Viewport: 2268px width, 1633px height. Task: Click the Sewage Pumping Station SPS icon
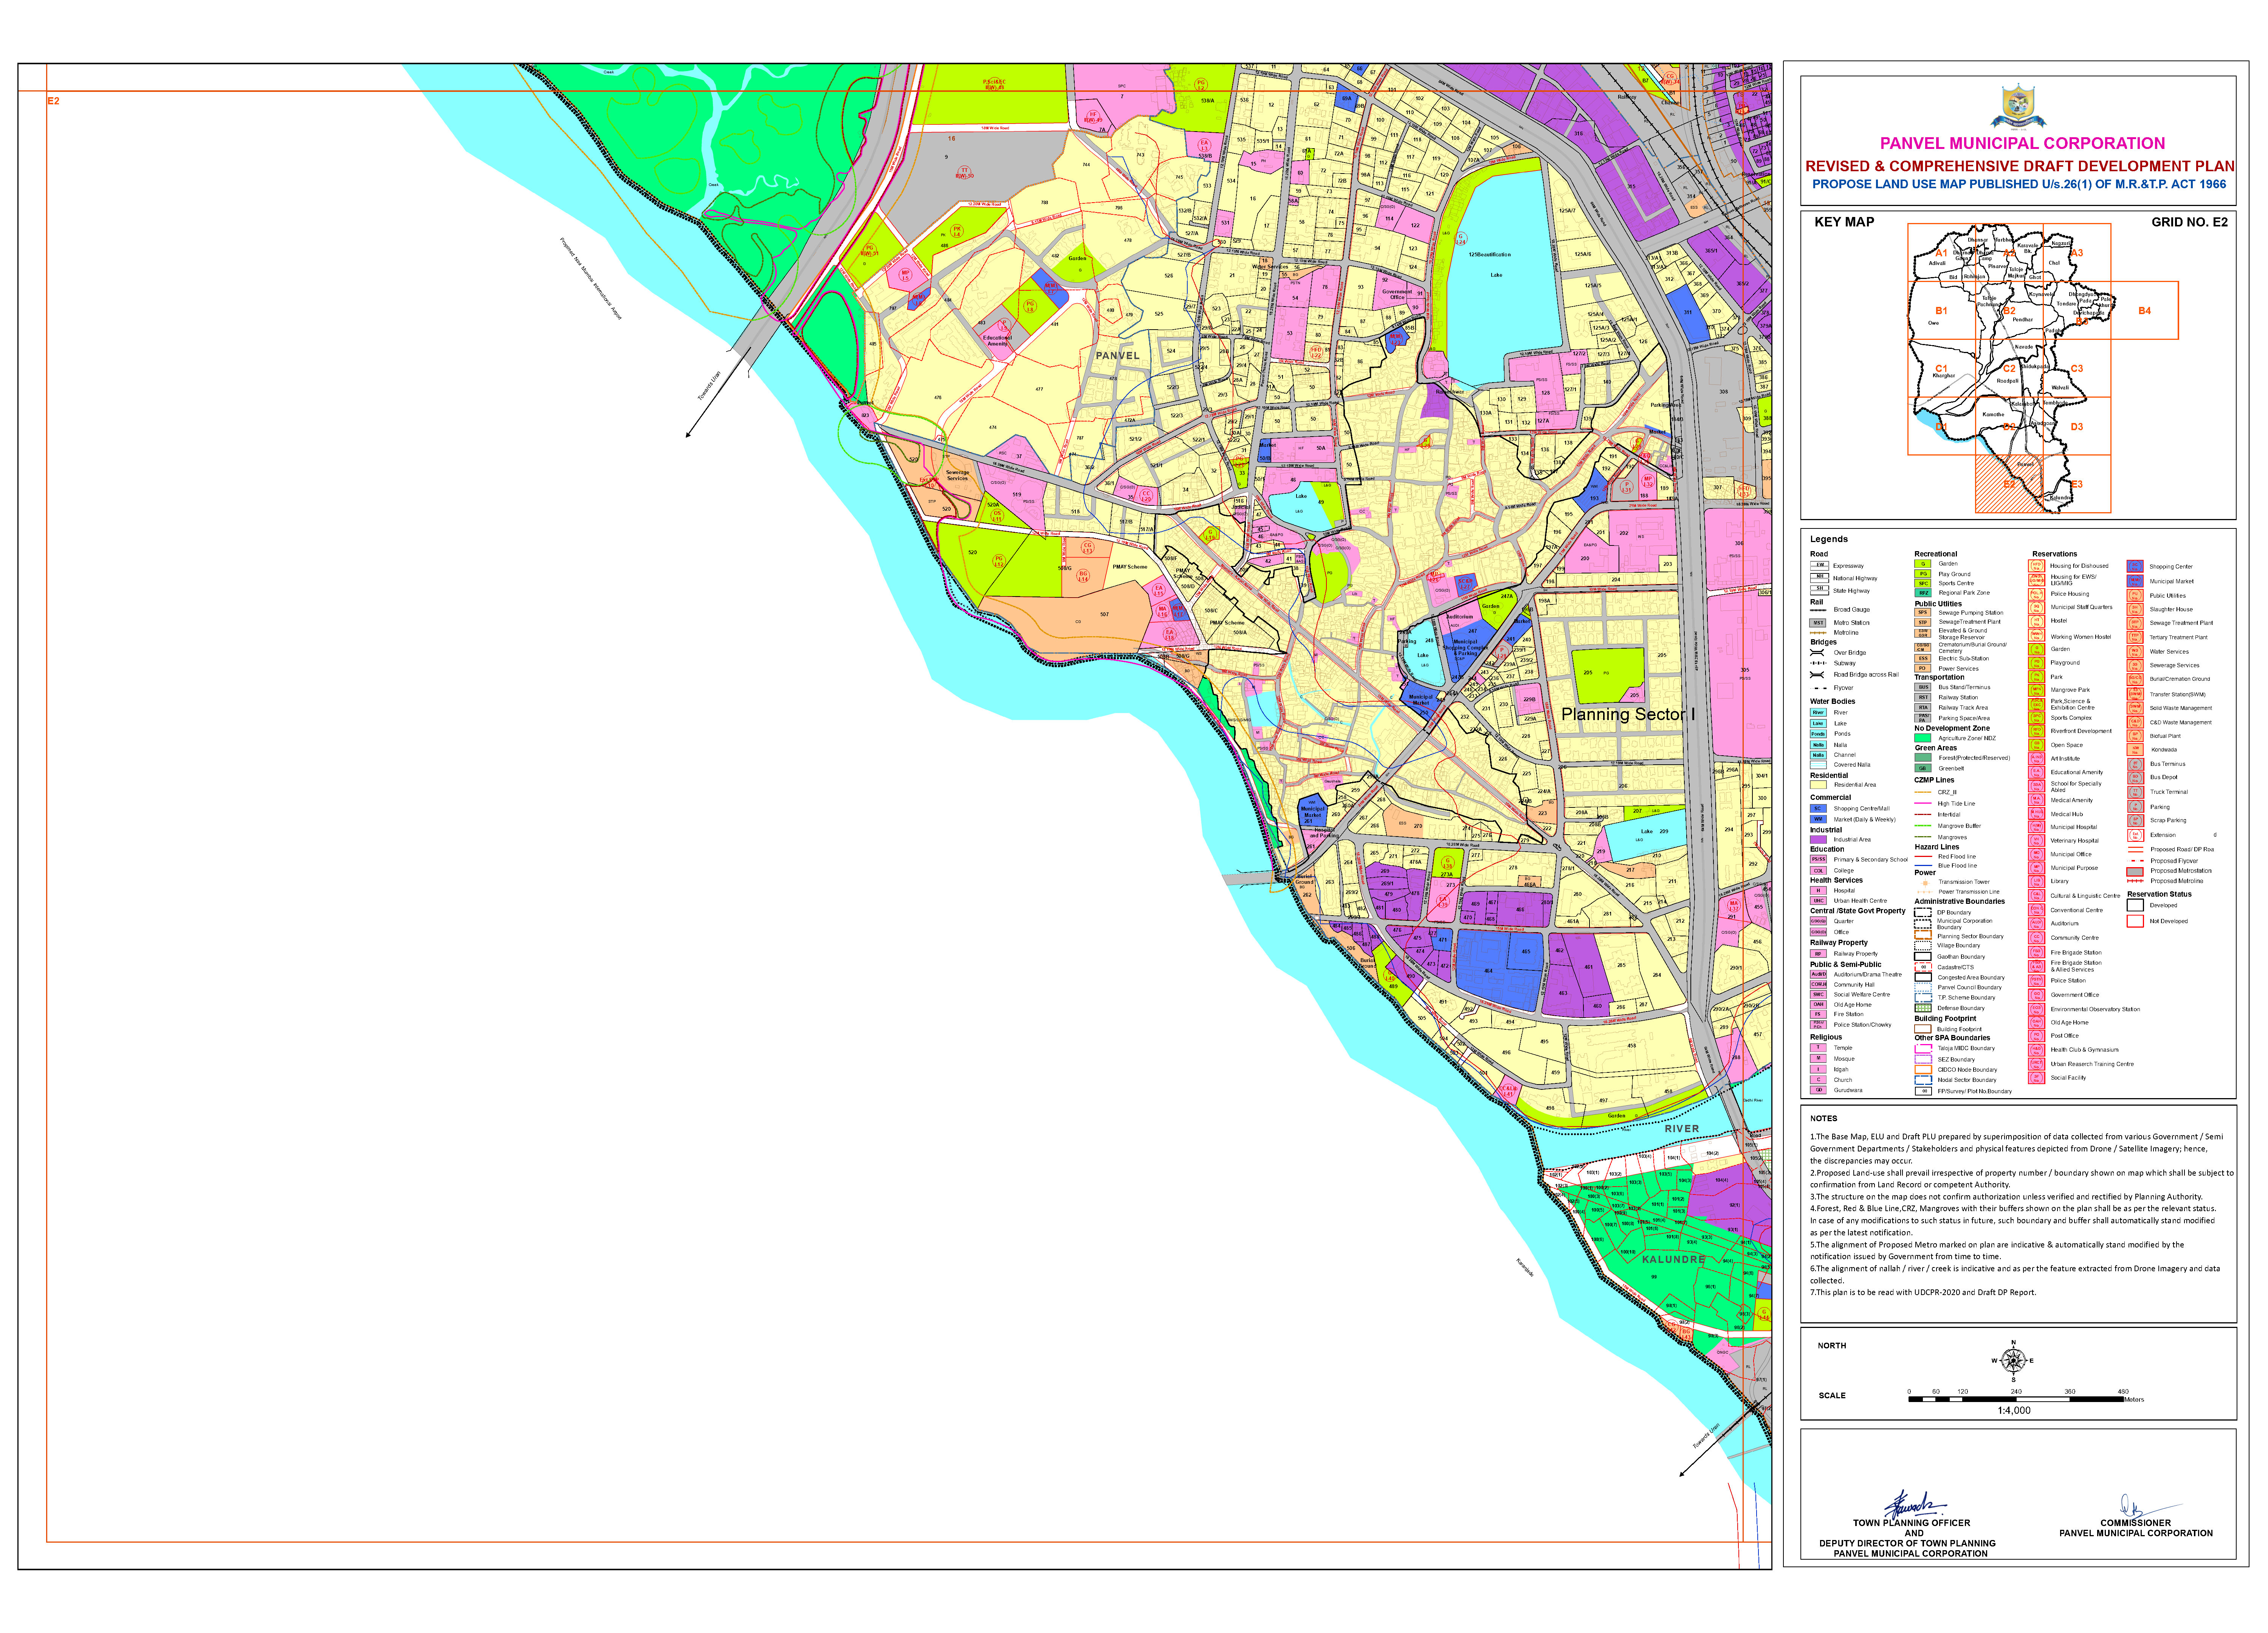point(1923,613)
